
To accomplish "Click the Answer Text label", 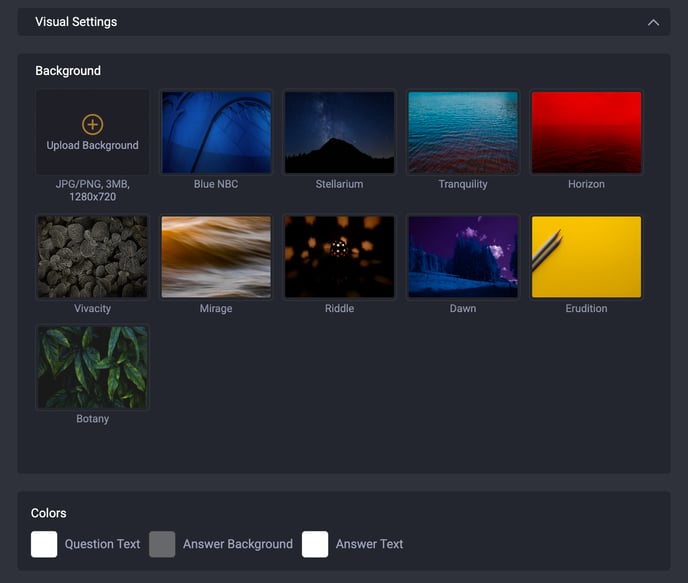I will pyautogui.click(x=369, y=544).
